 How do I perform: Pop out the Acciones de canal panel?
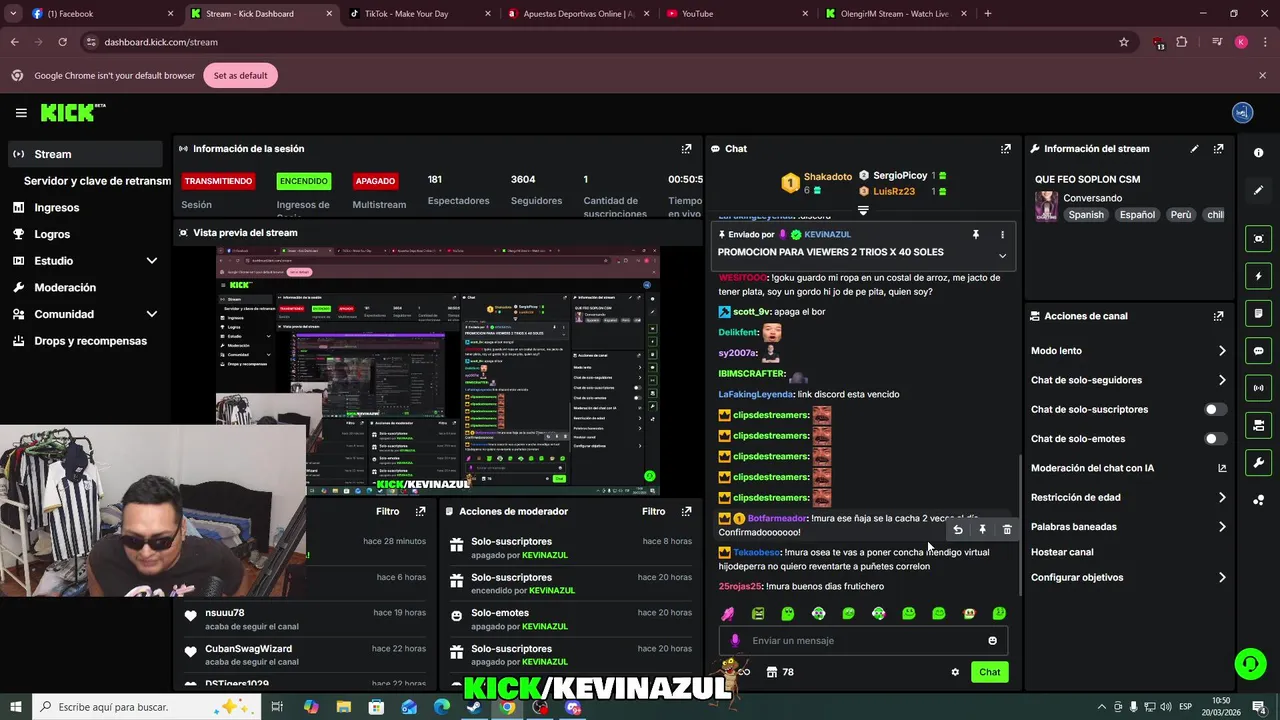(1218, 316)
